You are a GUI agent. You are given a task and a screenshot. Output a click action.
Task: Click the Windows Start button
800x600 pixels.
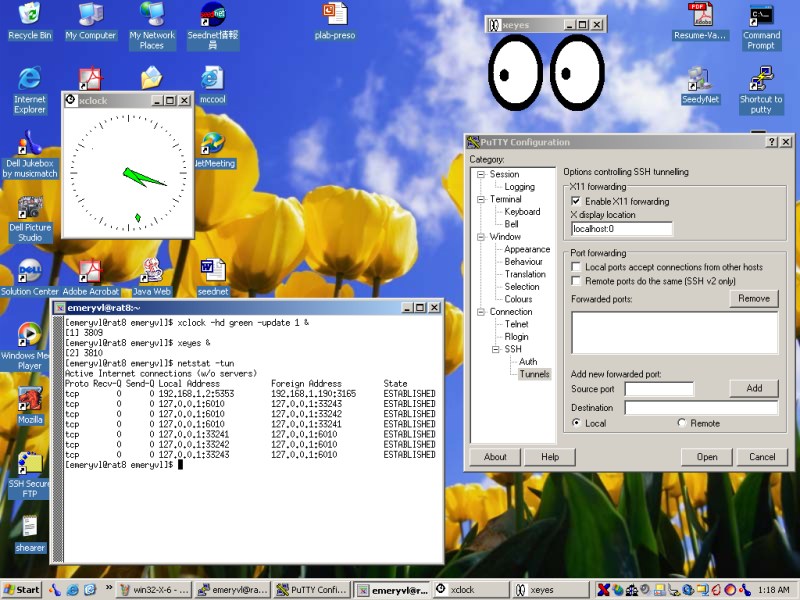click(22, 590)
